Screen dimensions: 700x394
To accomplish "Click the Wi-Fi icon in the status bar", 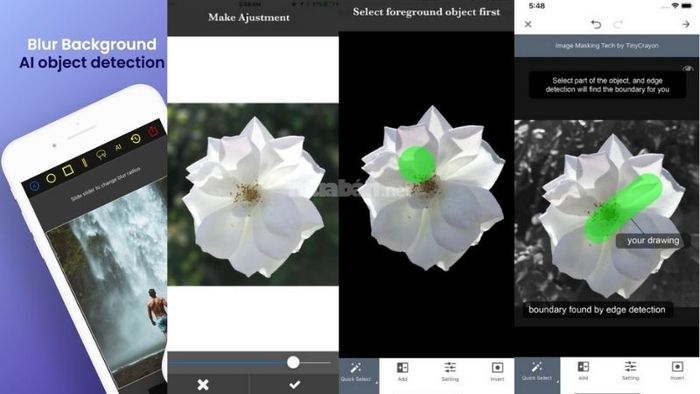I will tap(675, 5).
